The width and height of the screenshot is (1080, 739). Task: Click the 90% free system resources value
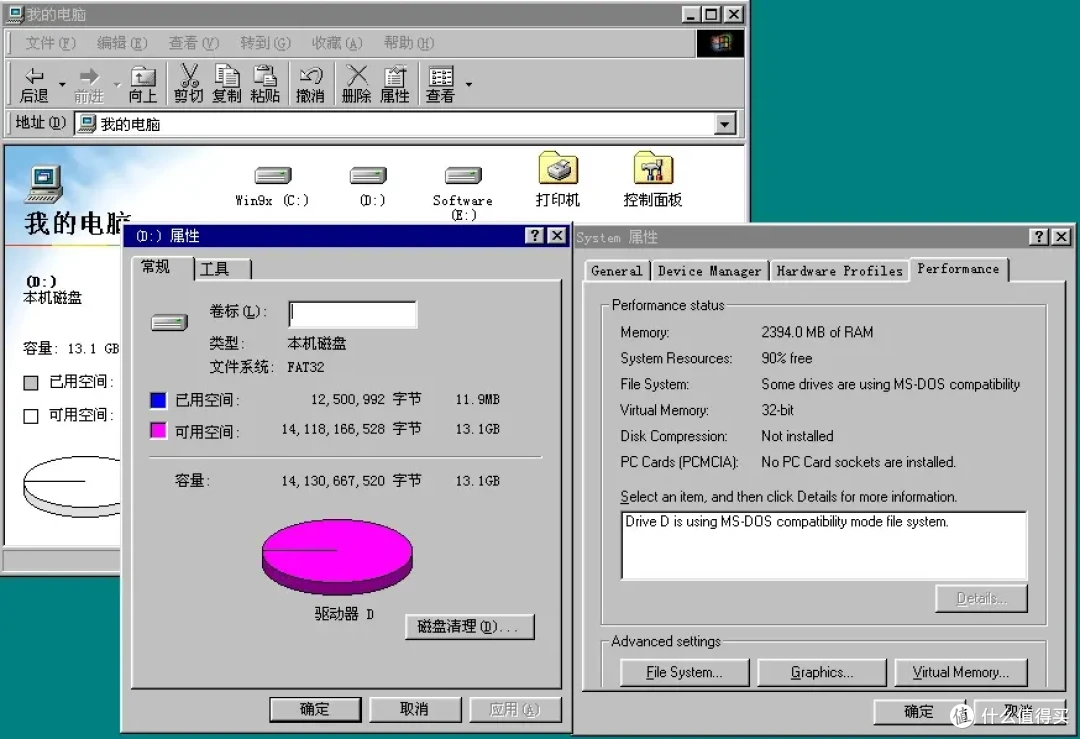click(787, 358)
